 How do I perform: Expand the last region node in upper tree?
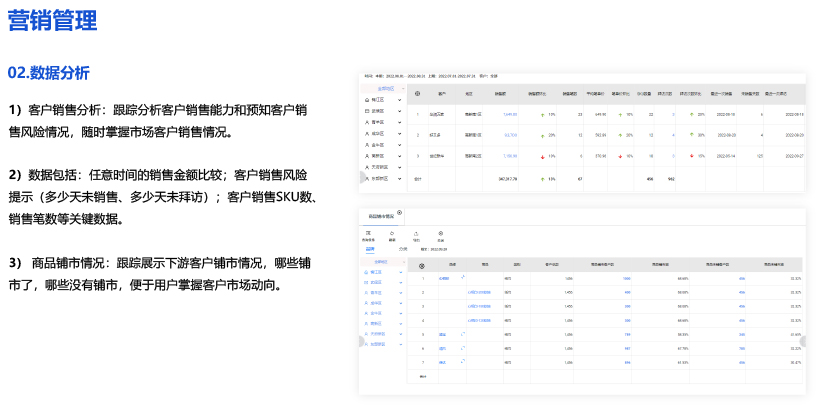[400, 179]
